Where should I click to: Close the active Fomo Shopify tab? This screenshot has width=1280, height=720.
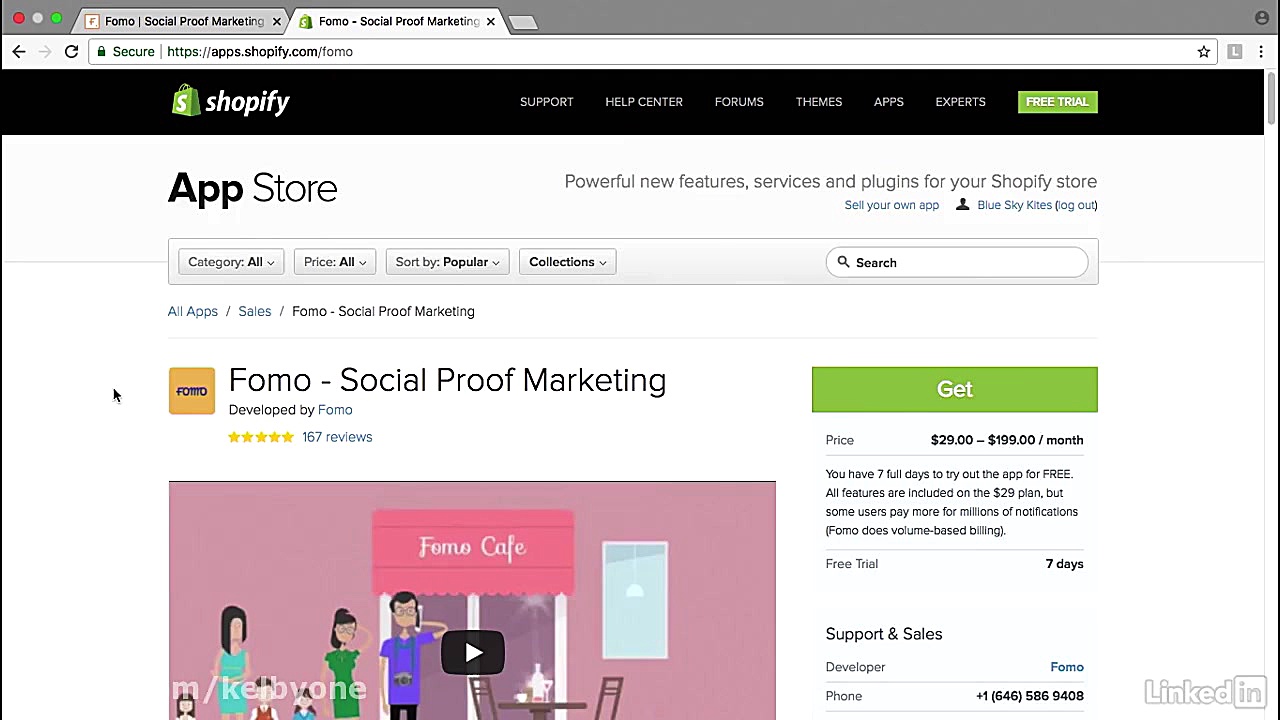(x=491, y=21)
